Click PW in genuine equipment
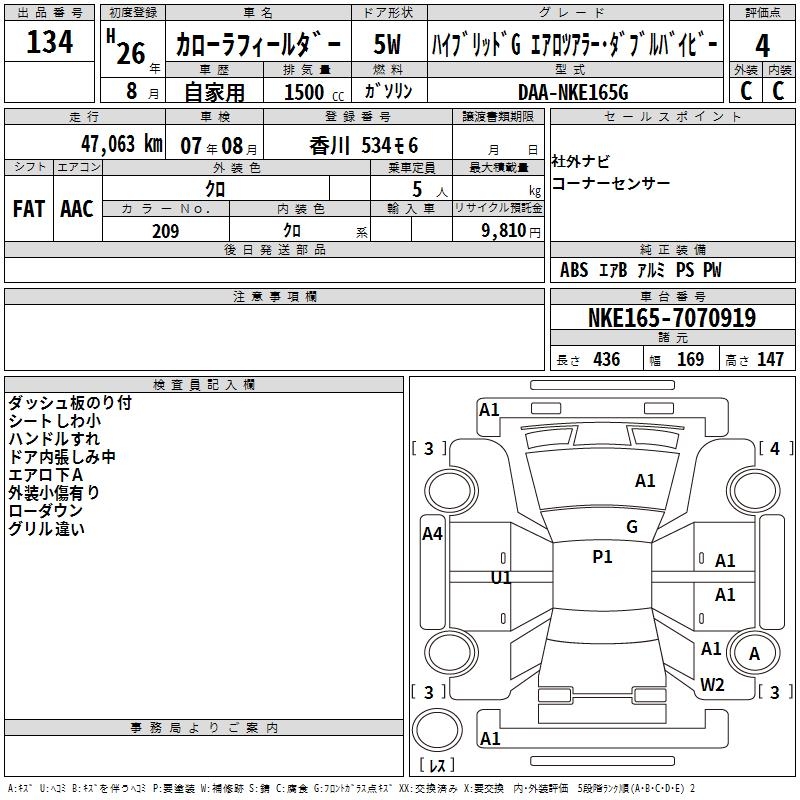 pyautogui.click(x=712, y=270)
